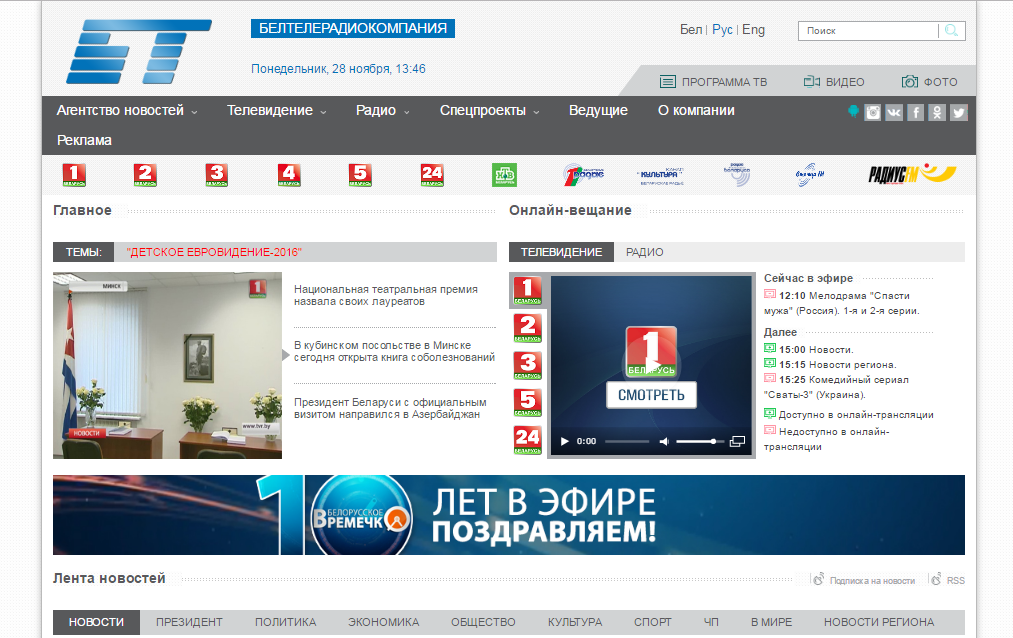Open Президент Беларуси Azerbaijan visit headline

(x=390, y=408)
